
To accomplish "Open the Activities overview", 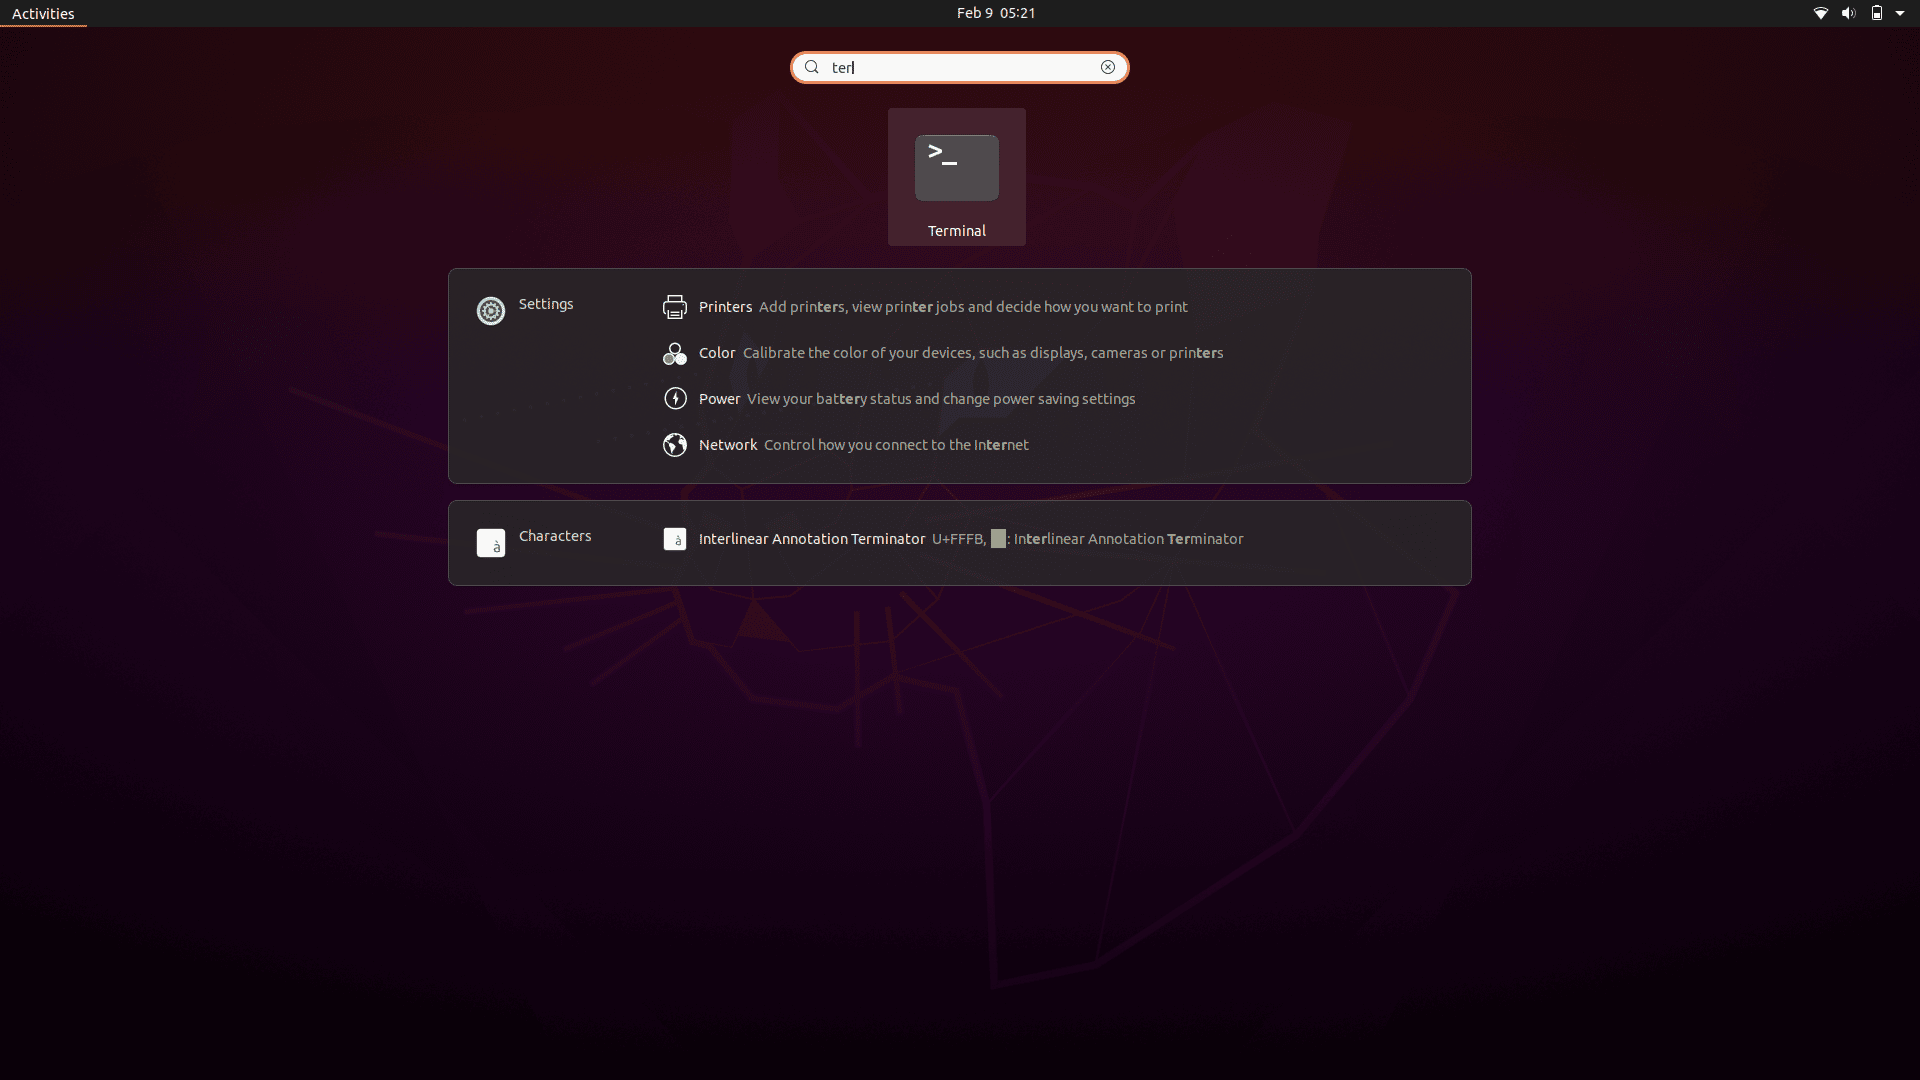I will [43, 13].
